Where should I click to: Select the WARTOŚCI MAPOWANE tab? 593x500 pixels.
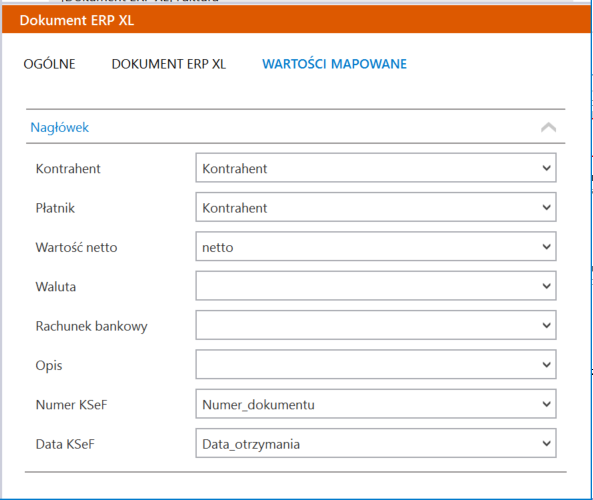click(334, 64)
